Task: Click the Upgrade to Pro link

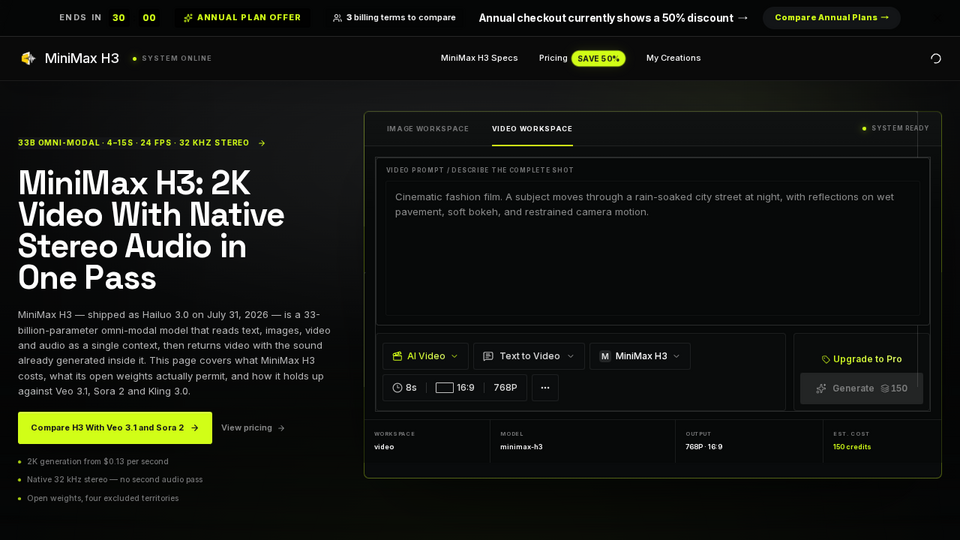Action: [x=861, y=359]
